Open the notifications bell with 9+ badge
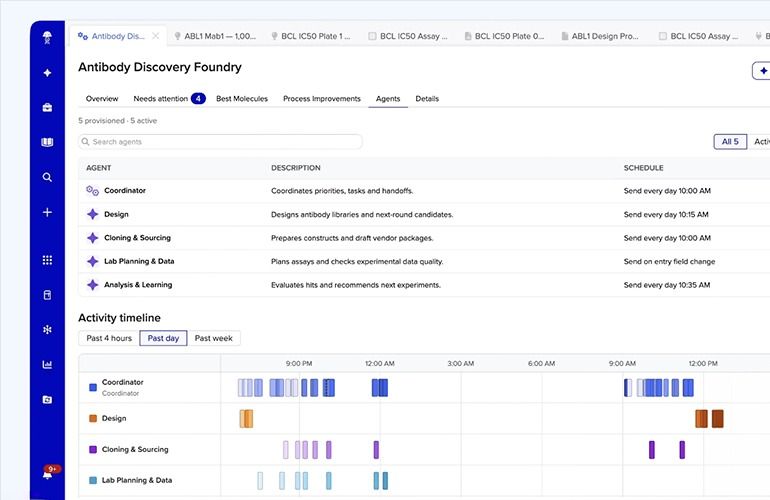Viewport: 770px width, 500px height. [x=48, y=473]
